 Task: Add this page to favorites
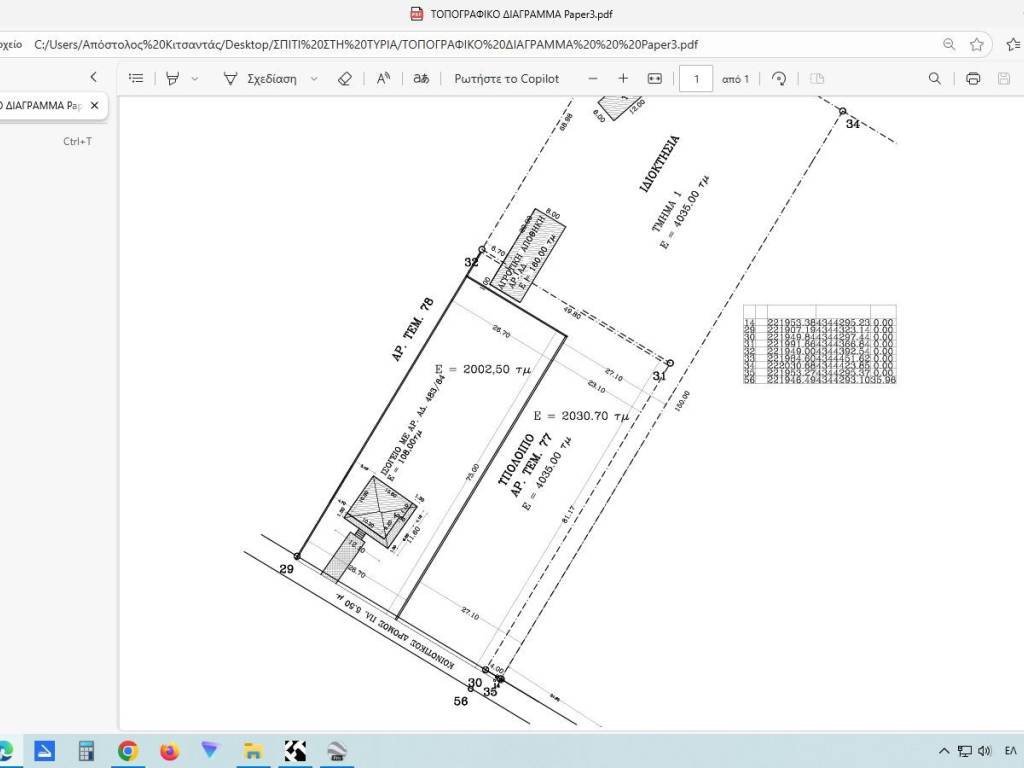point(977,44)
